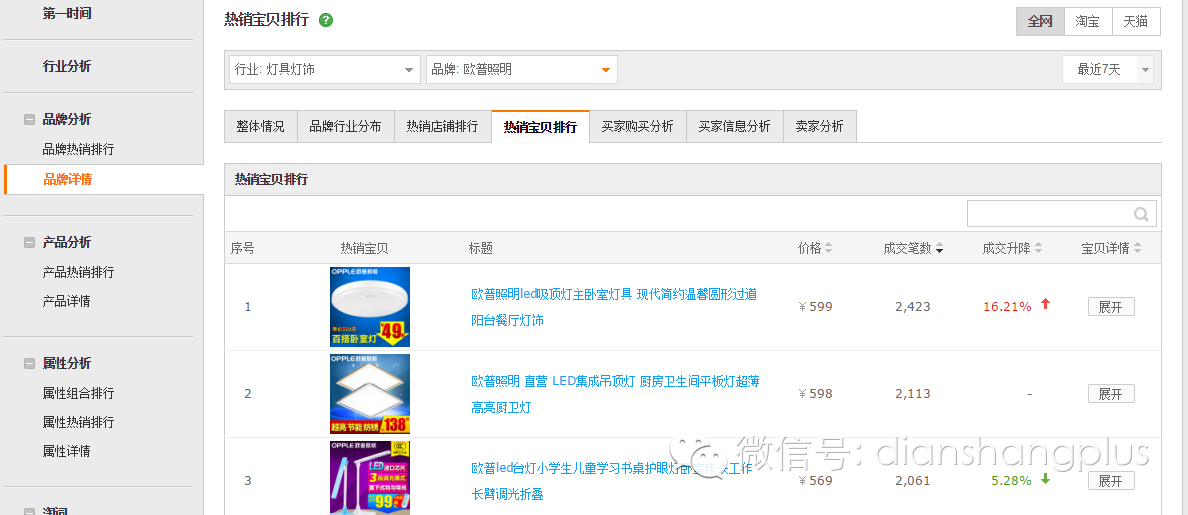The width and height of the screenshot is (1188, 515).
Task: Go to 行业分析 in sidebar
Action: [67, 66]
